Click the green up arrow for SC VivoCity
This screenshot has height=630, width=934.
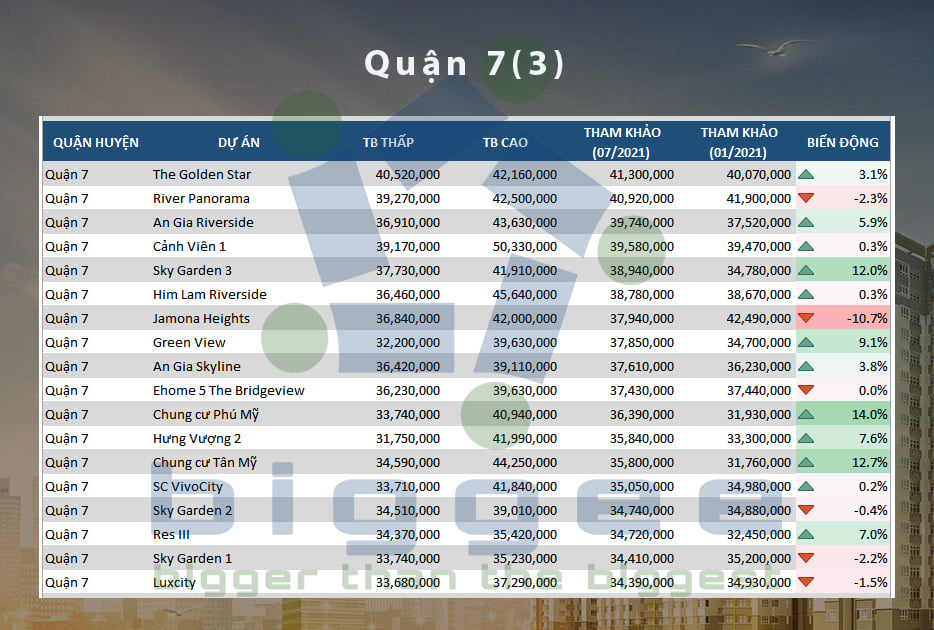pos(806,487)
